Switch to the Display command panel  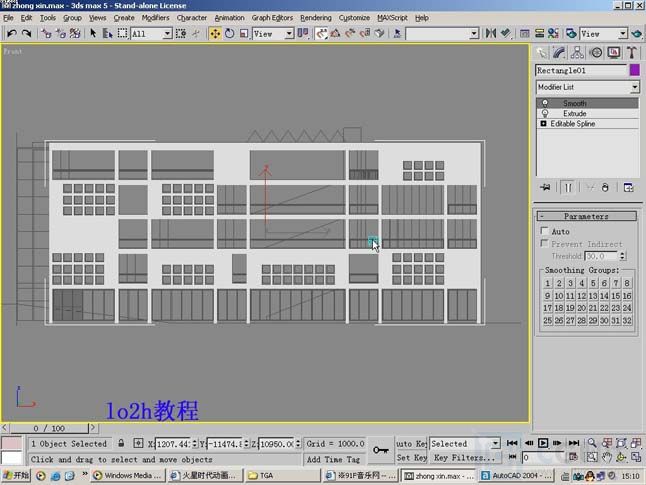614,53
